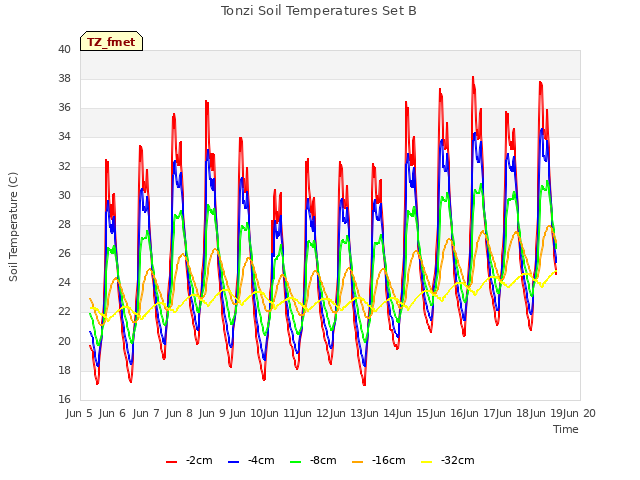Click the Jun 7 date tick label
The height and width of the screenshot is (480, 640).
(x=146, y=413)
